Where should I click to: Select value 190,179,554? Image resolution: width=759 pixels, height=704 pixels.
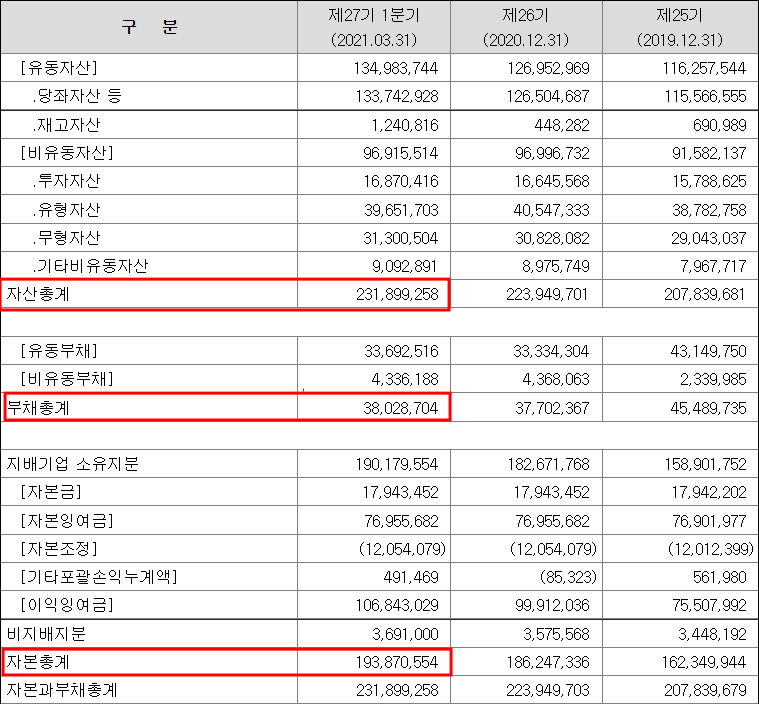click(x=397, y=464)
